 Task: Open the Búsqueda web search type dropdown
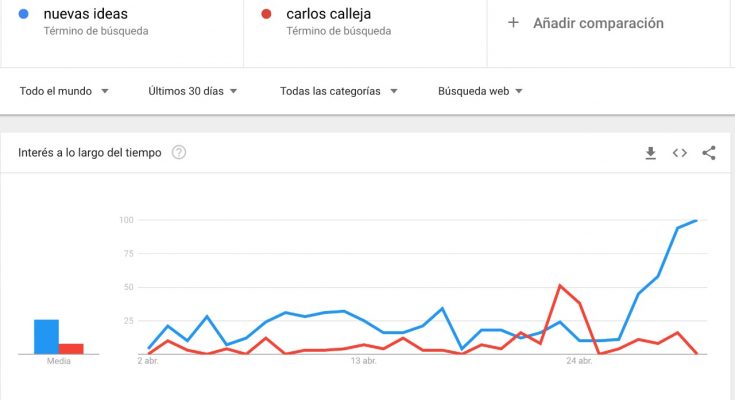click(x=480, y=91)
